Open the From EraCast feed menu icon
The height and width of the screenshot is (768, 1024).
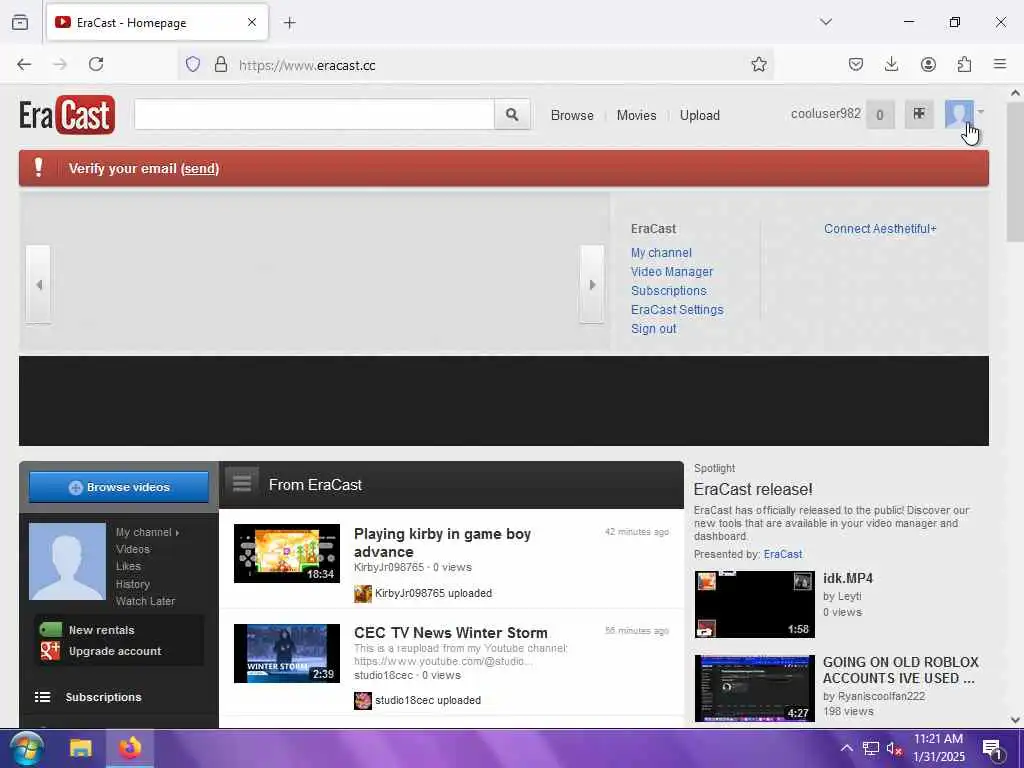(242, 483)
